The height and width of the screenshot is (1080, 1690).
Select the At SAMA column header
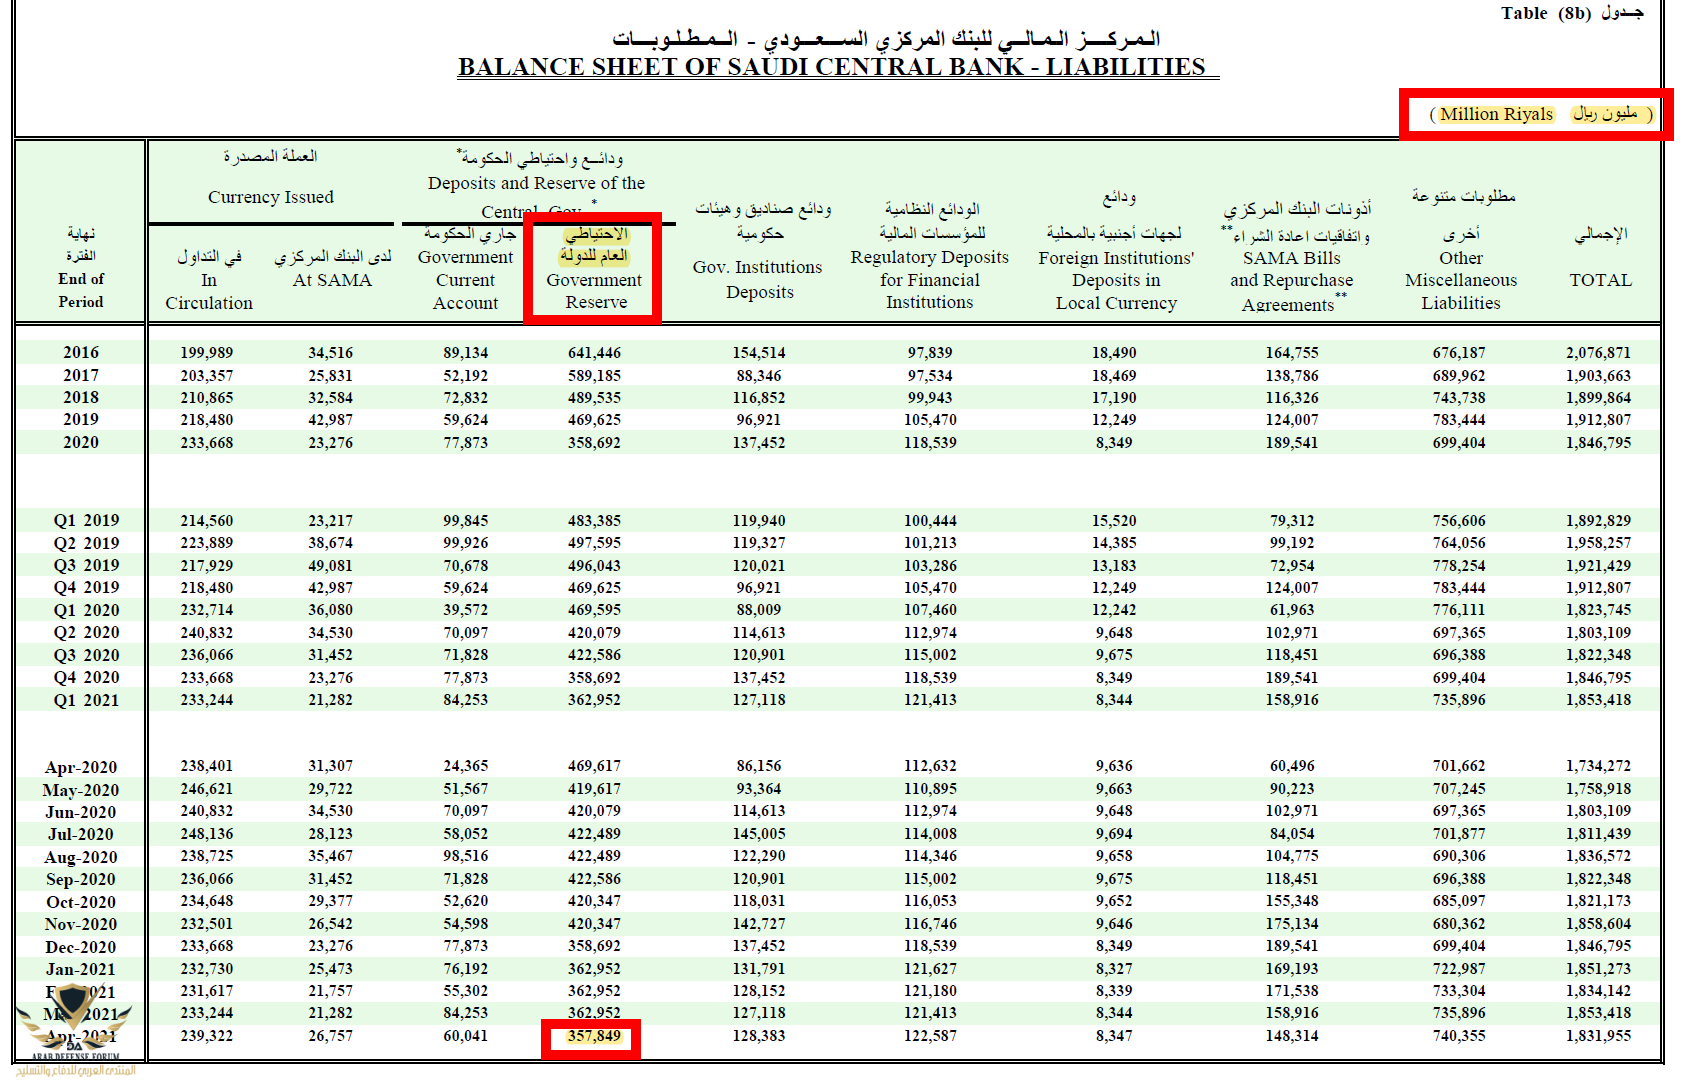[332, 280]
